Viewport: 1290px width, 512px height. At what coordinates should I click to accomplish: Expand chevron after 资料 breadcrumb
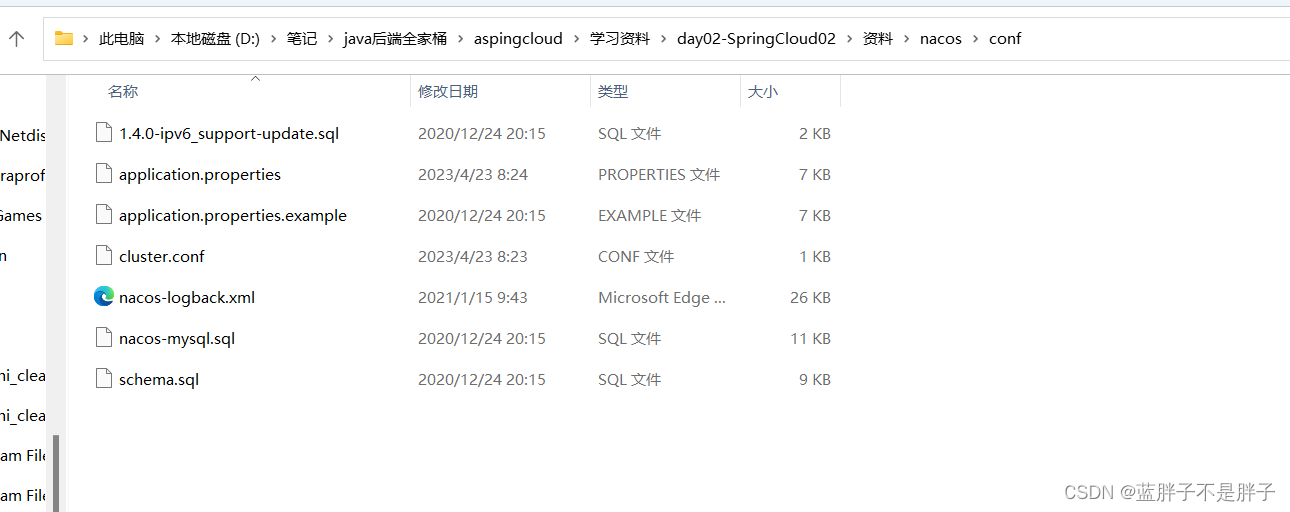[x=907, y=39]
